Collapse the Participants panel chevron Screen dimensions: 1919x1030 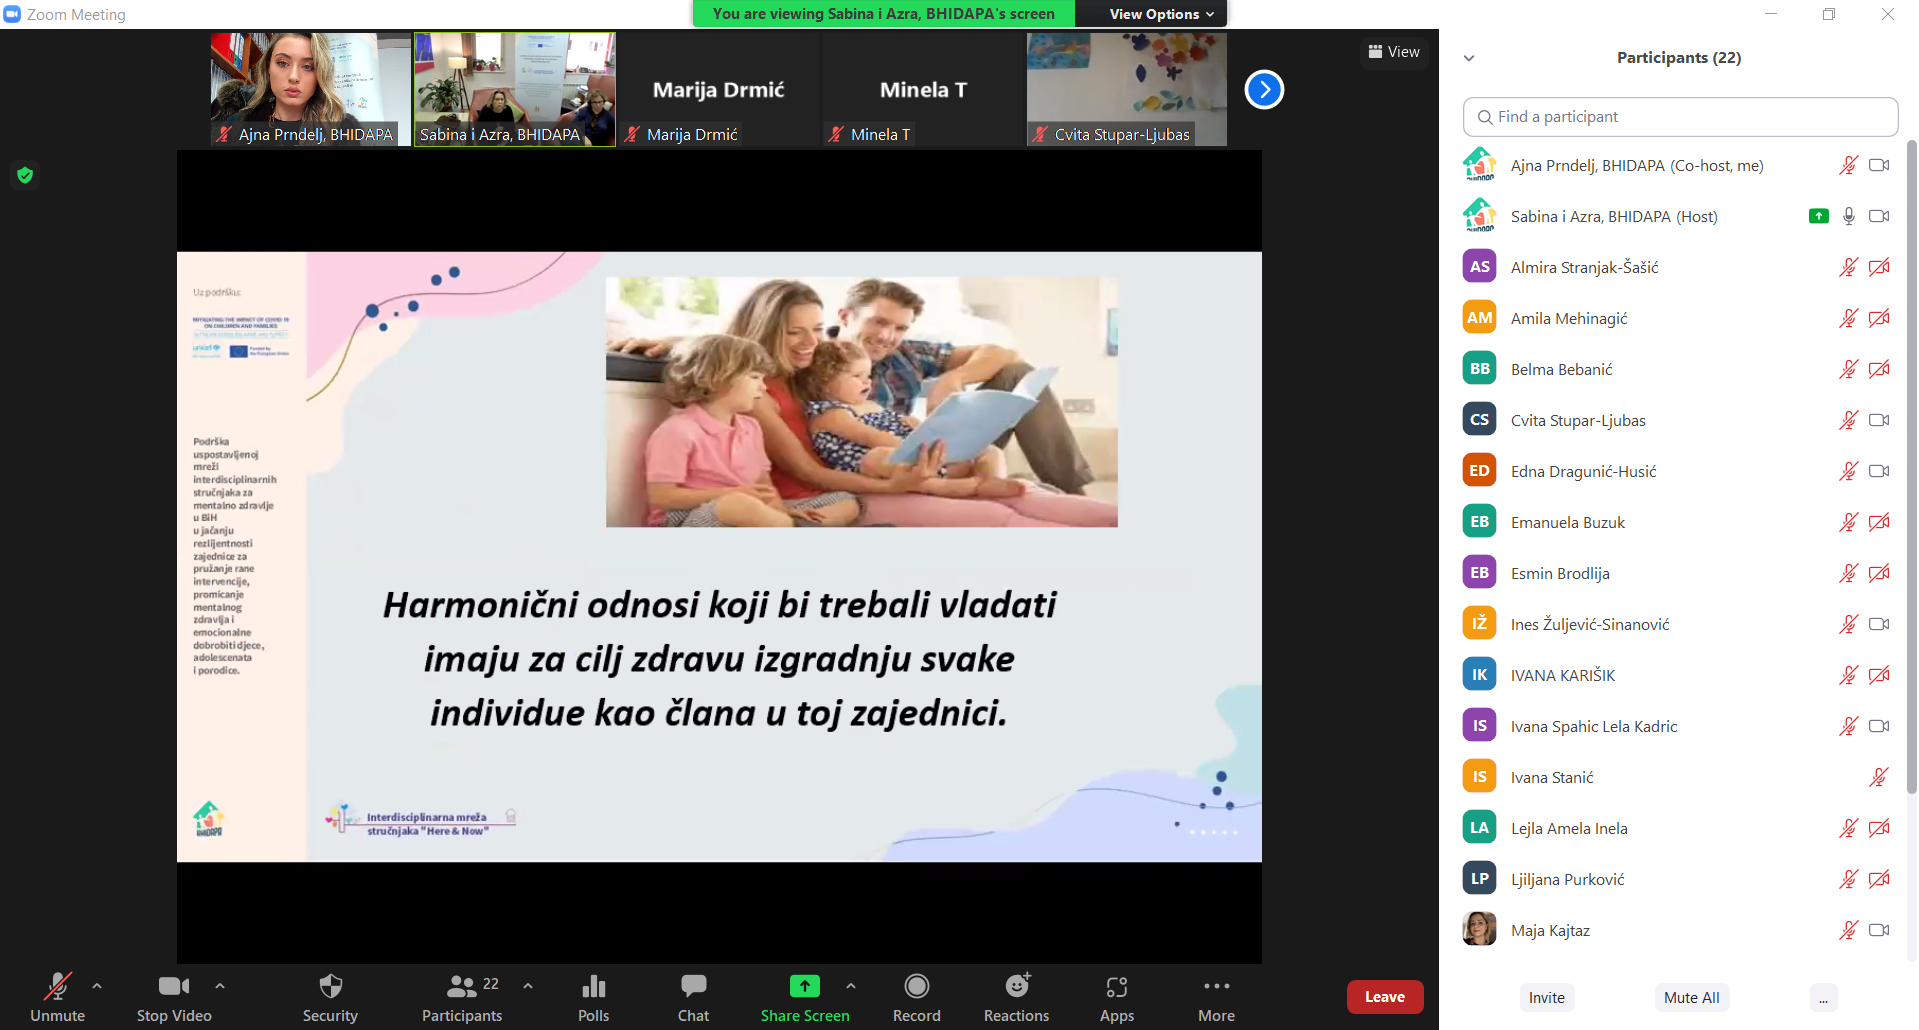[x=1469, y=58]
